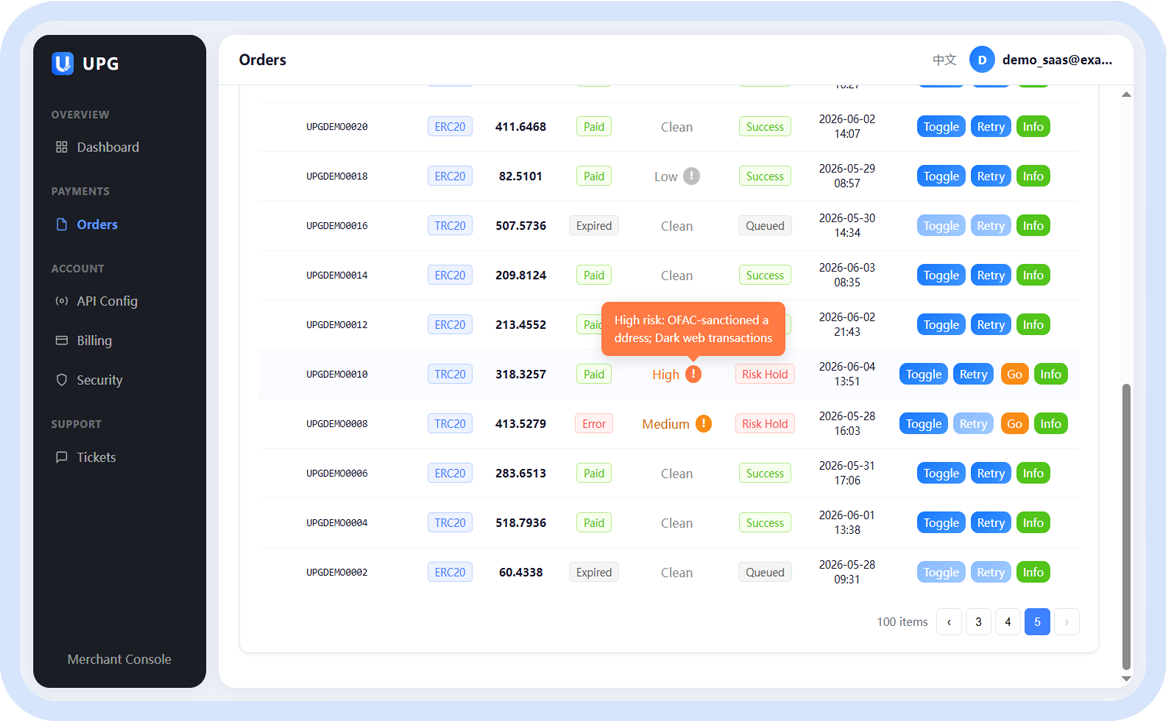Go to page 4

pyautogui.click(x=1008, y=622)
